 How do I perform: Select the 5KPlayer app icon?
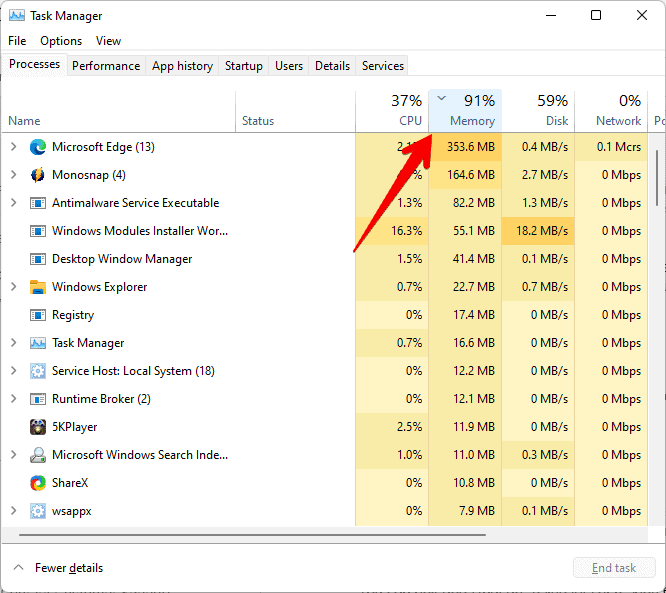tap(38, 427)
